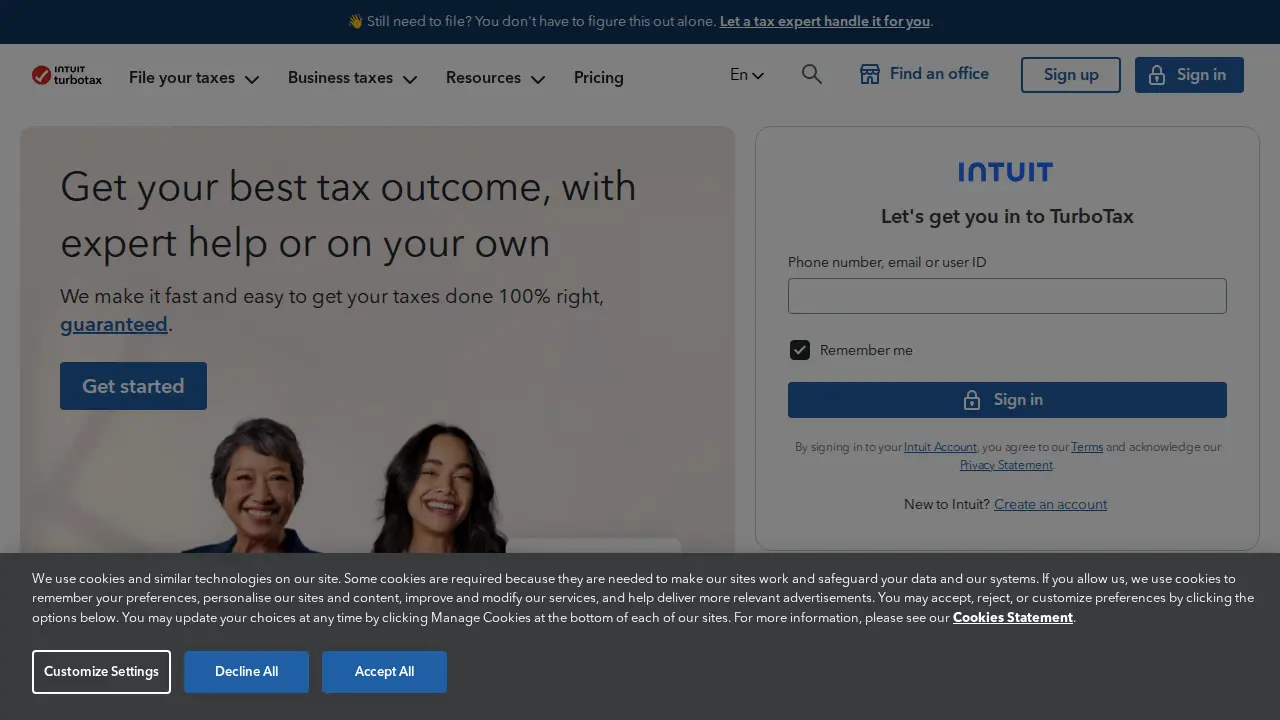Click the wide Sign in button in form
Viewport: 1280px width, 720px height.
coord(1007,400)
